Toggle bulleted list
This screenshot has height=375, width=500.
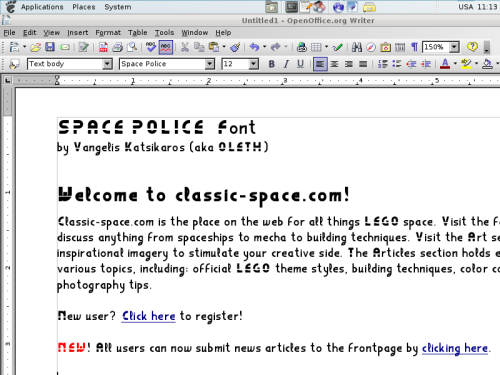click(397, 64)
